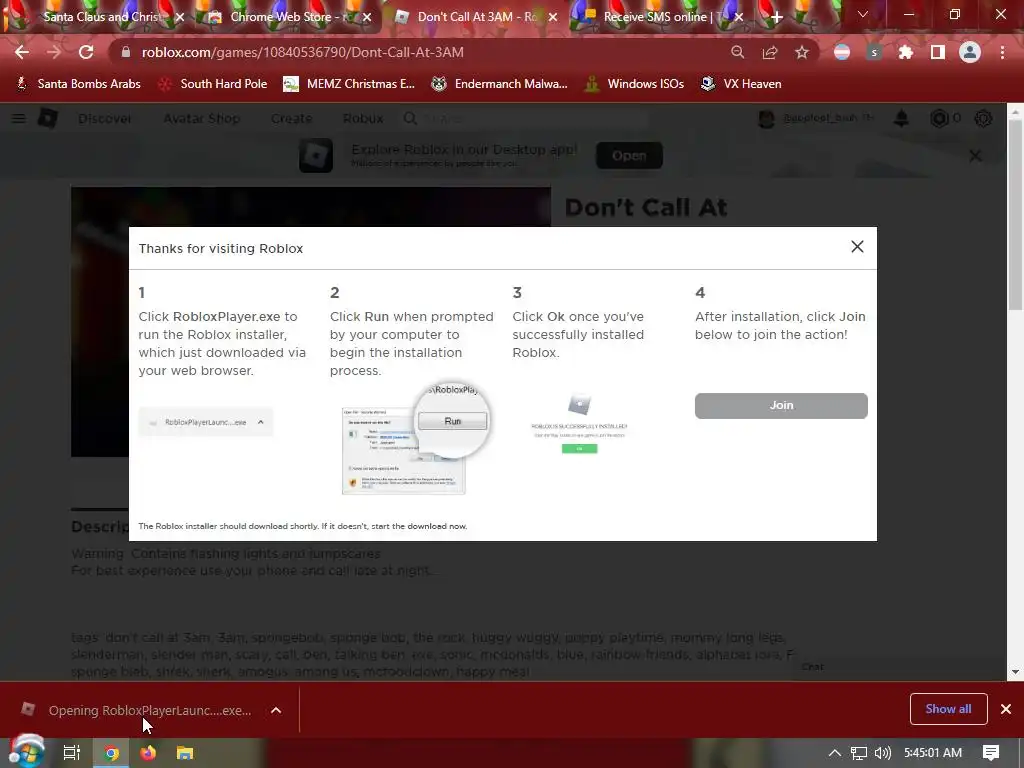The width and height of the screenshot is (1024, 768).
Task: Open VX Heaven bookmark
Action: click(741, 84)
